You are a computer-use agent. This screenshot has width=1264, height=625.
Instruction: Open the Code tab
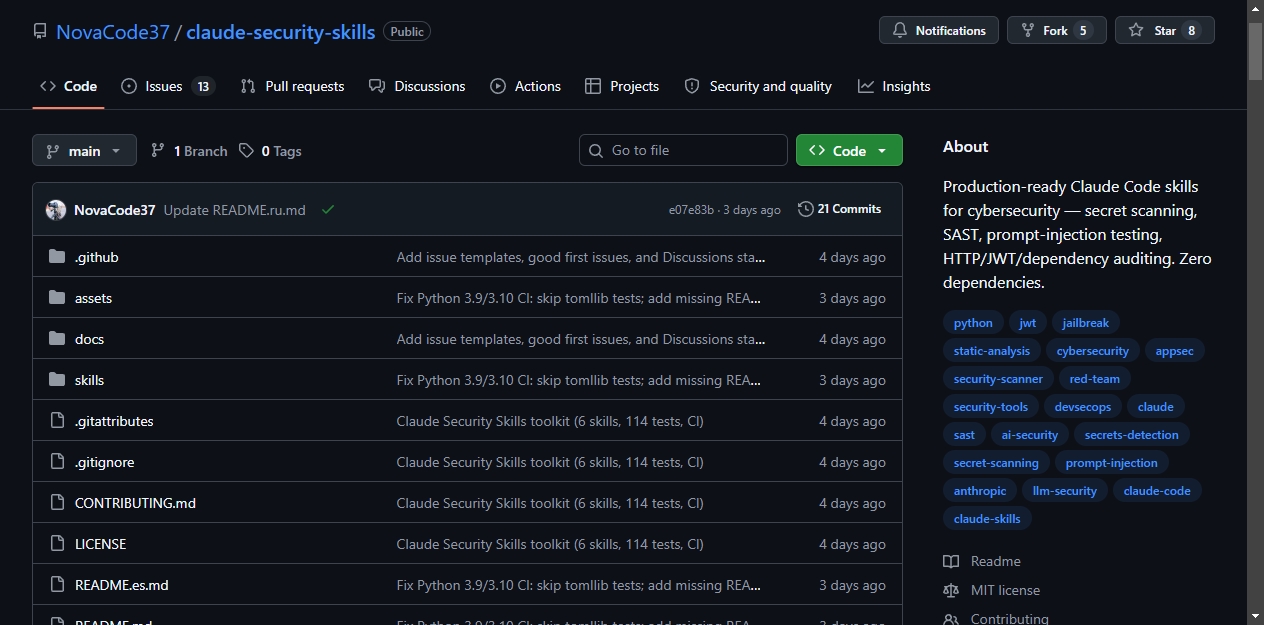[x=68, y=86]
